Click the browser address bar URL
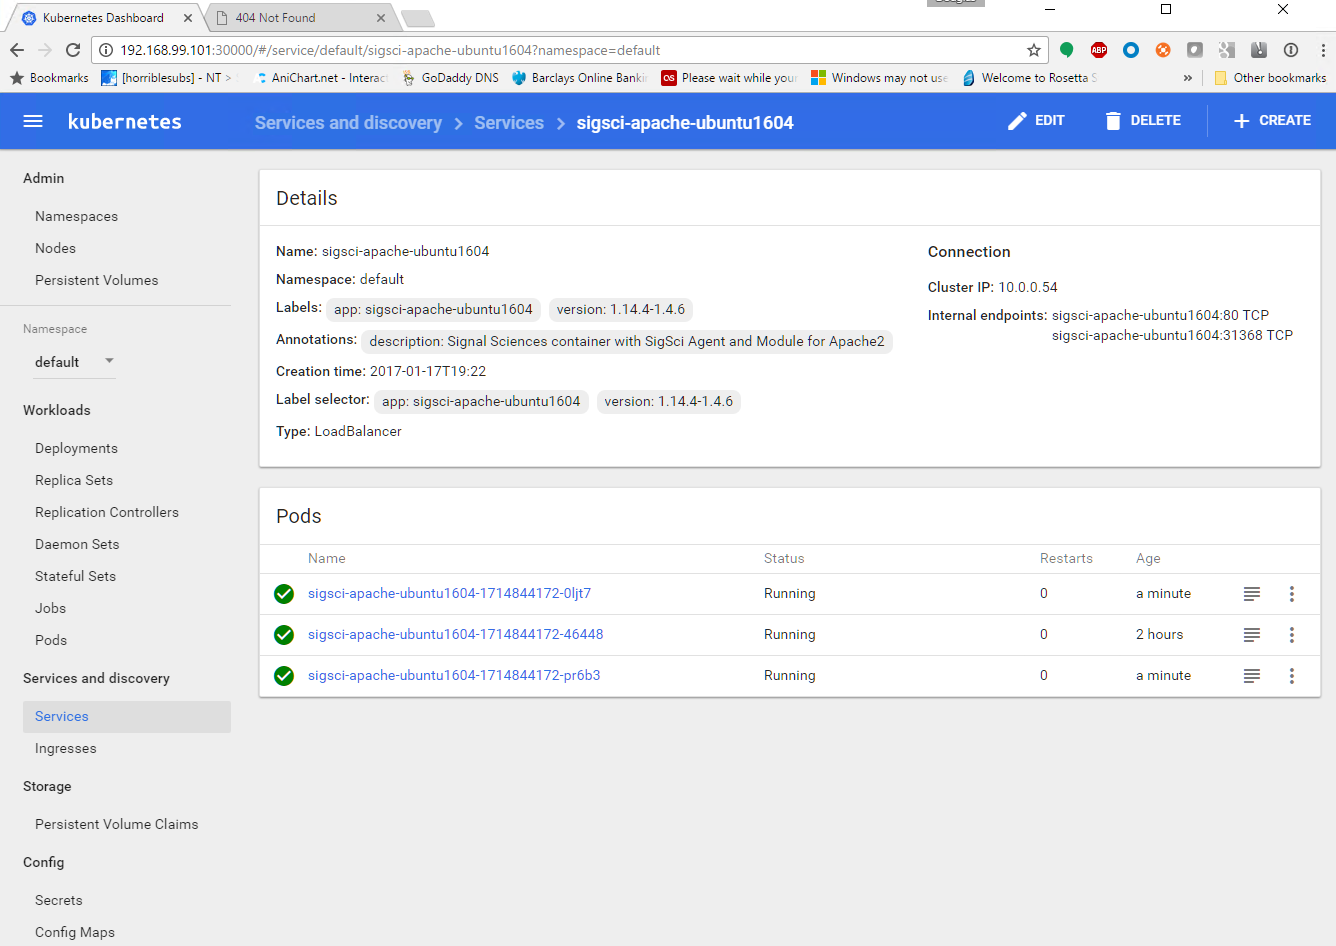Screen dimensions: 1336x946 (x=390, y=50)
